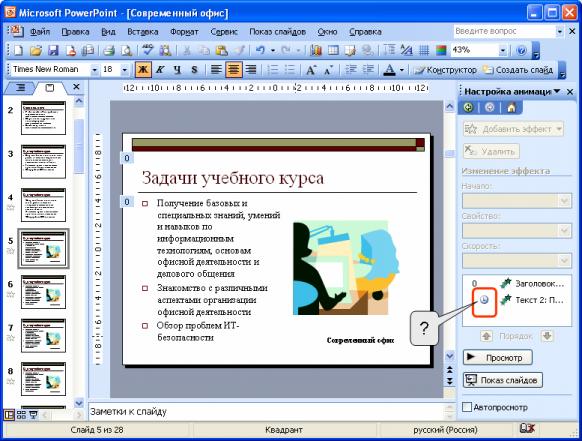This screenshot has width=582, height=441.
Task: Open a file with the Open folder icon
Action: pos(36,50)
